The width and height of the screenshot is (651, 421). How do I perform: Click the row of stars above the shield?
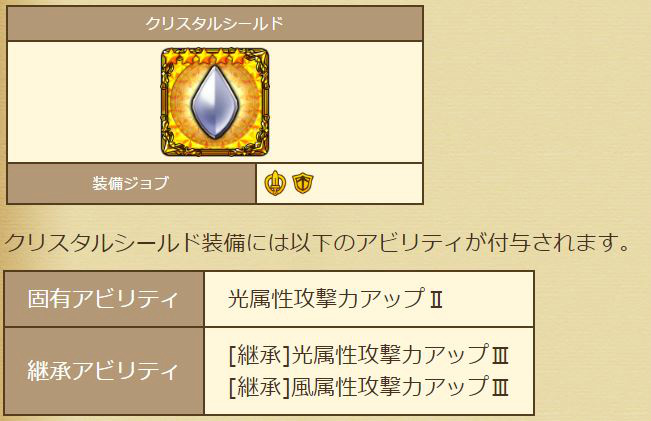pos(215,57)
